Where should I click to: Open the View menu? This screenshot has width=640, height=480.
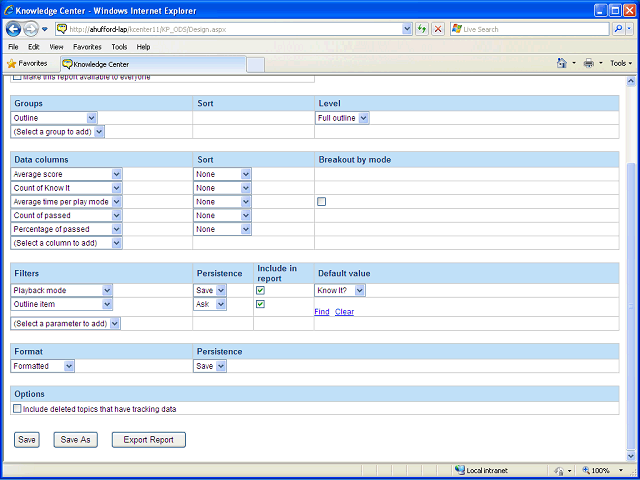click(x=56, y=47)
